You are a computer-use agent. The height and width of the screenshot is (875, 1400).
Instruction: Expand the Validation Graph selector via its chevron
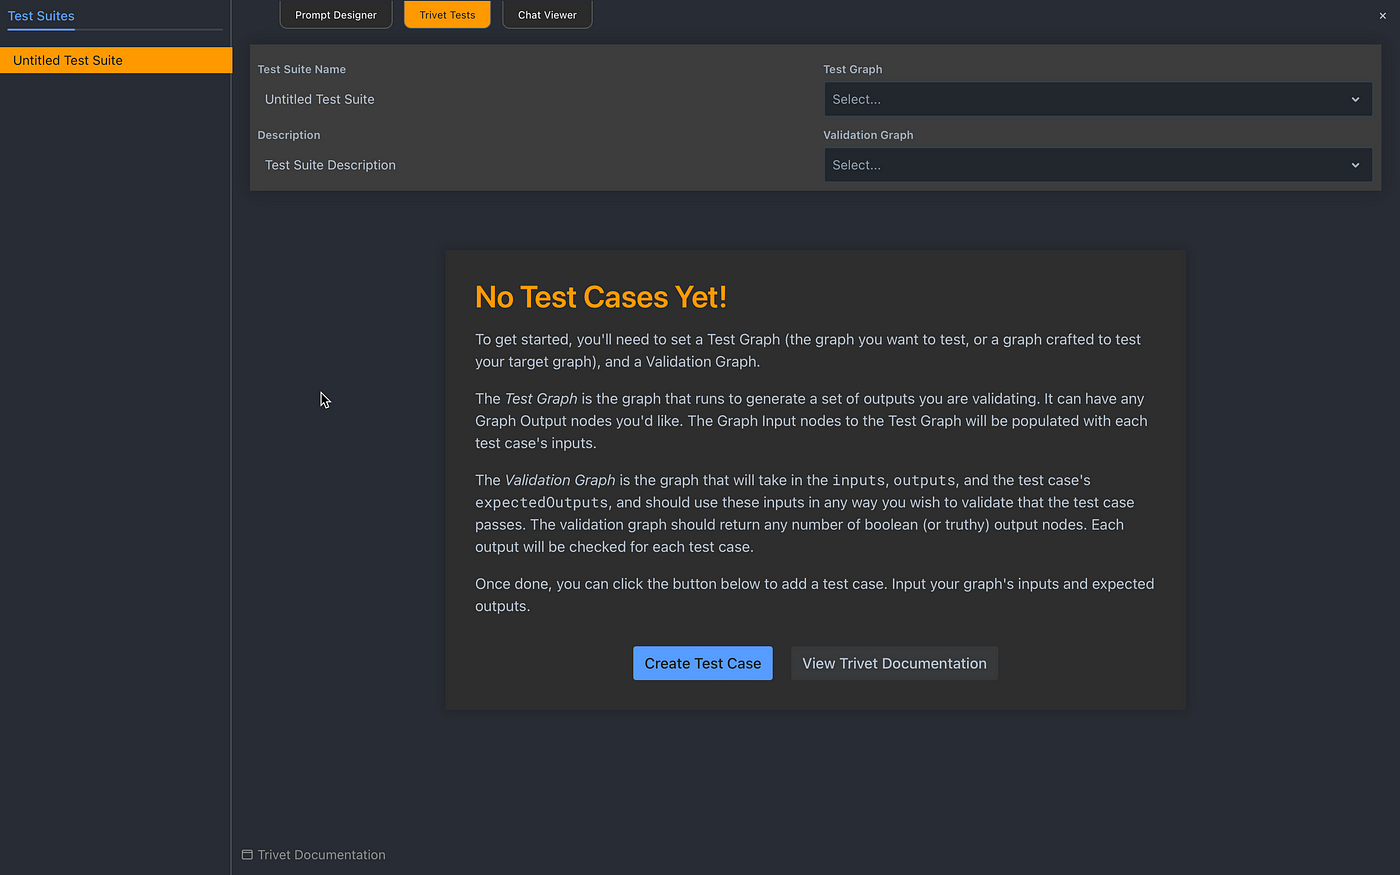(x=1355, y=165)
